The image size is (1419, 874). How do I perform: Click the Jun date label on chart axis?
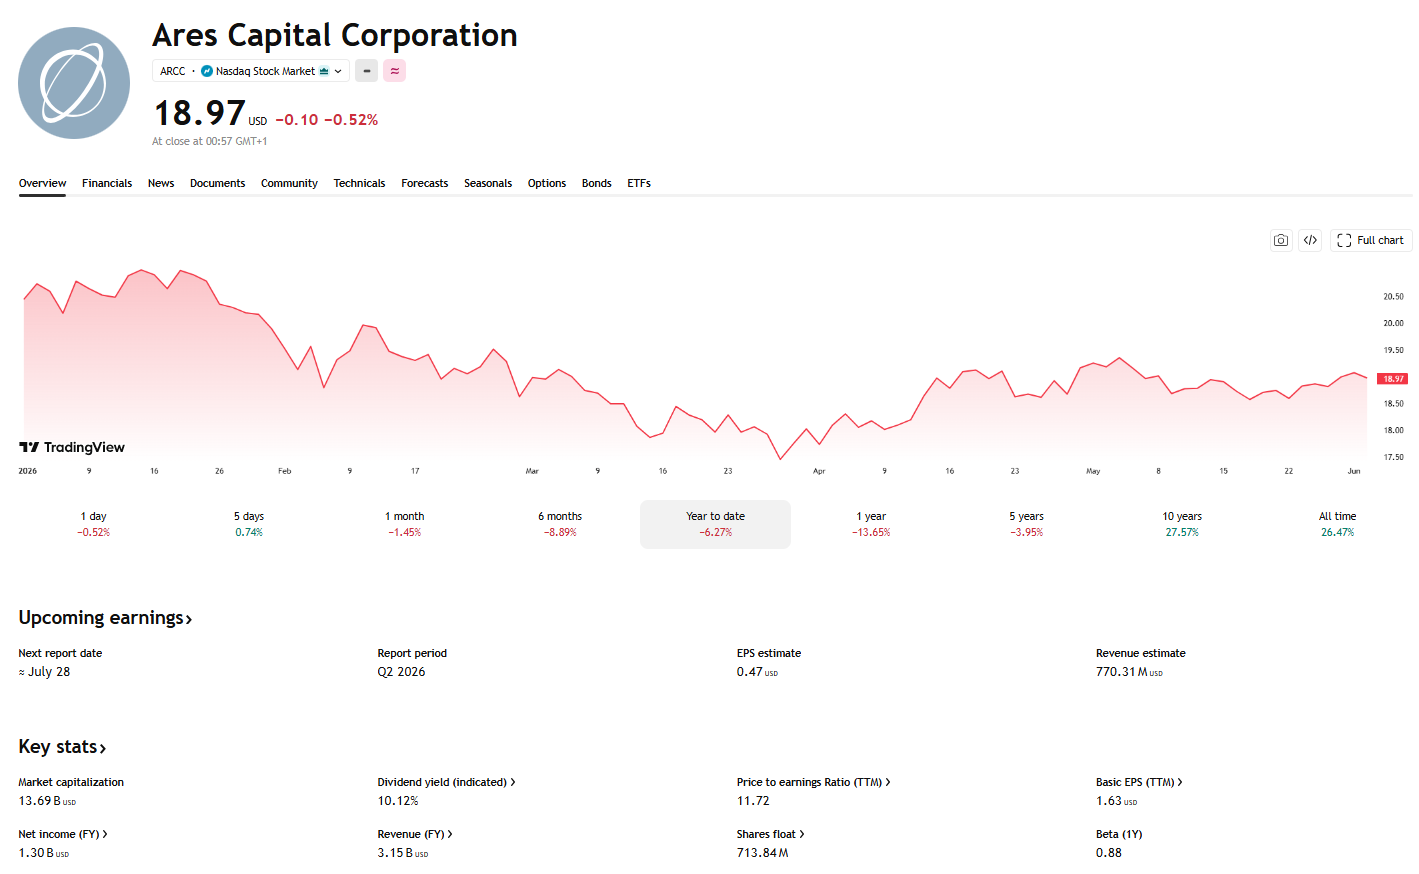[1354, 471]
